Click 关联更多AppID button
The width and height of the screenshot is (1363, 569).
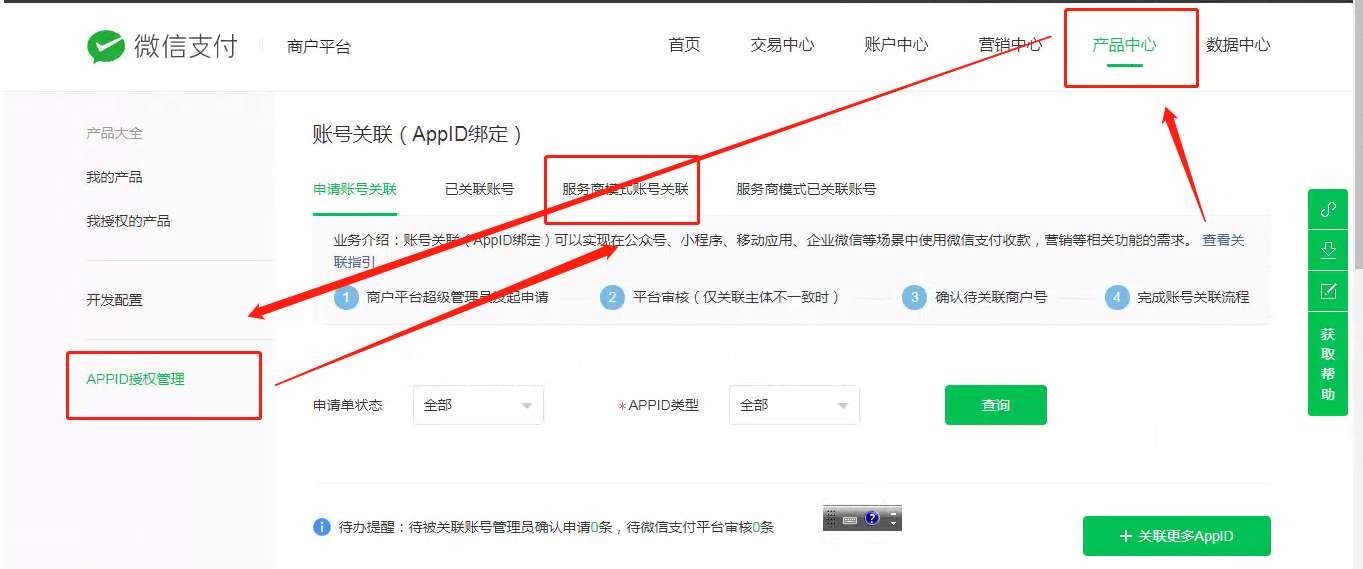[1176, 536]
